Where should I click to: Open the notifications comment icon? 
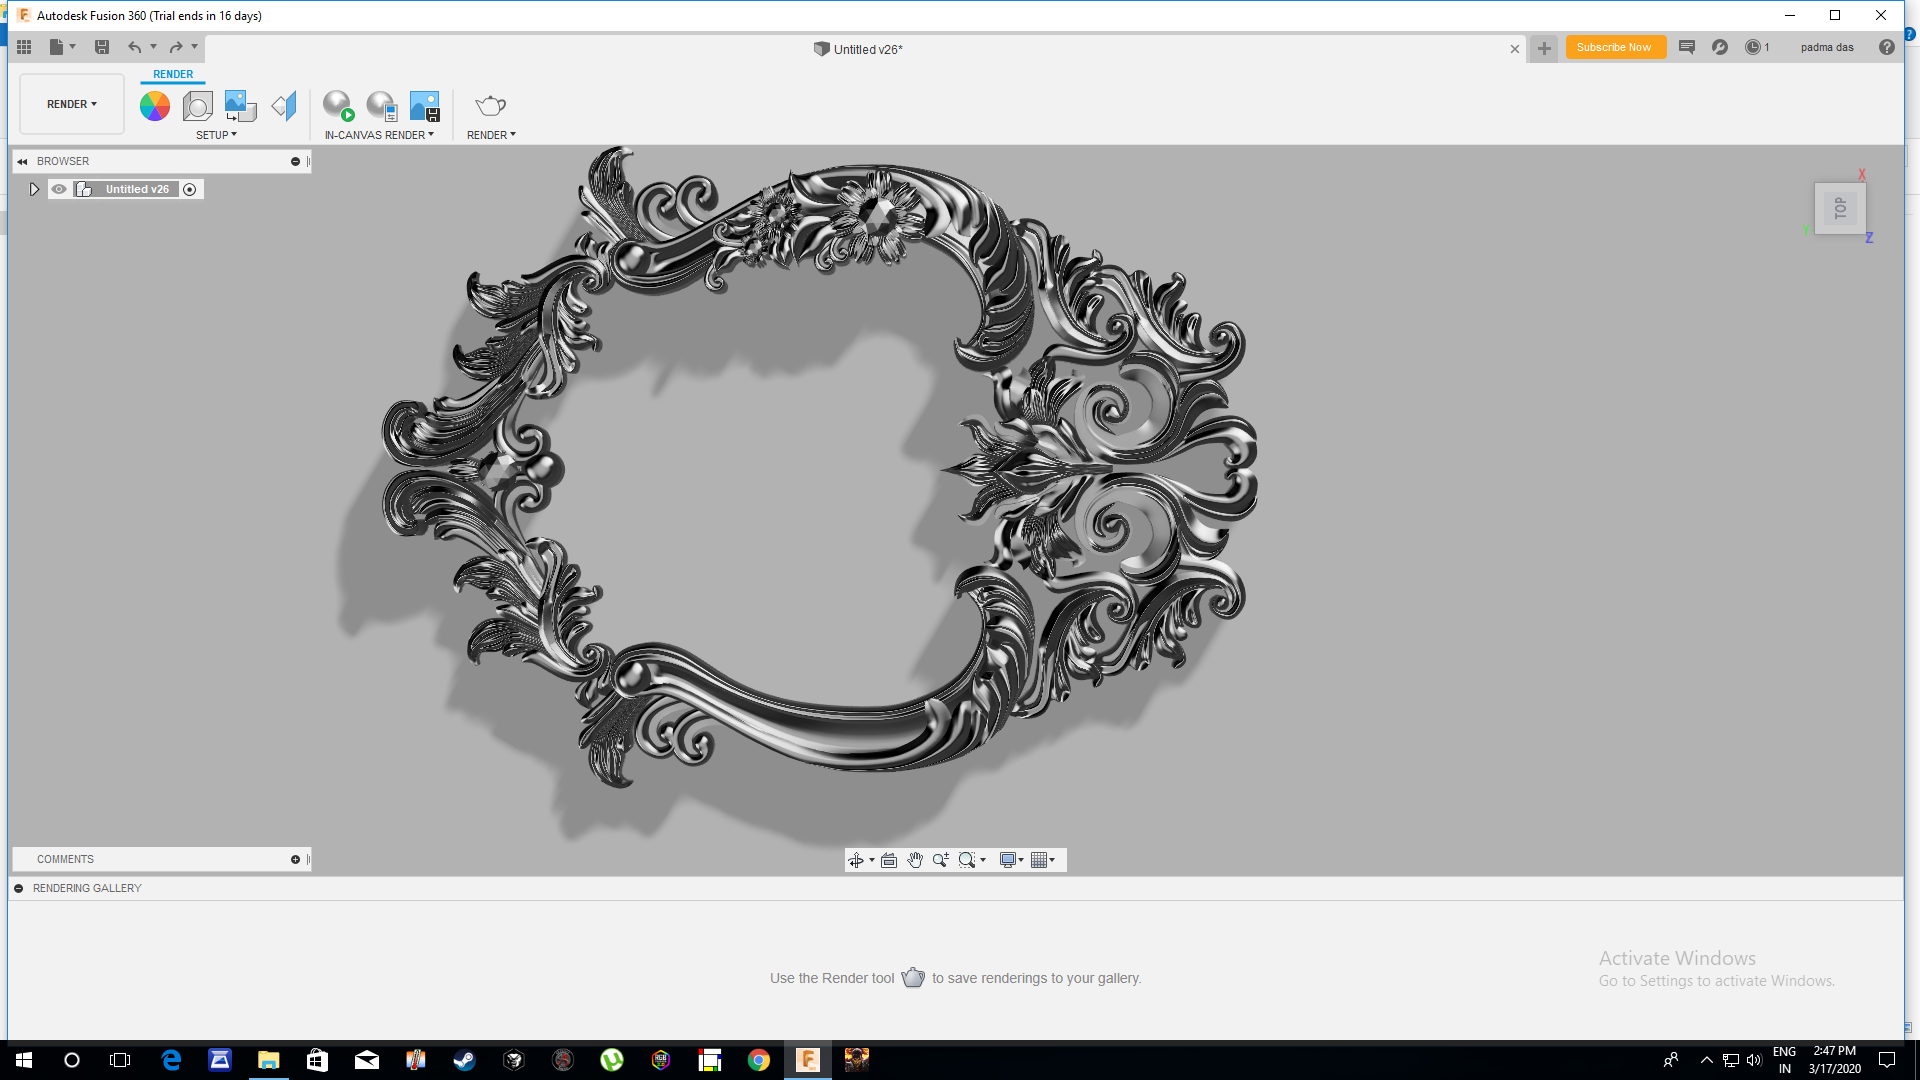[1687, 47]
